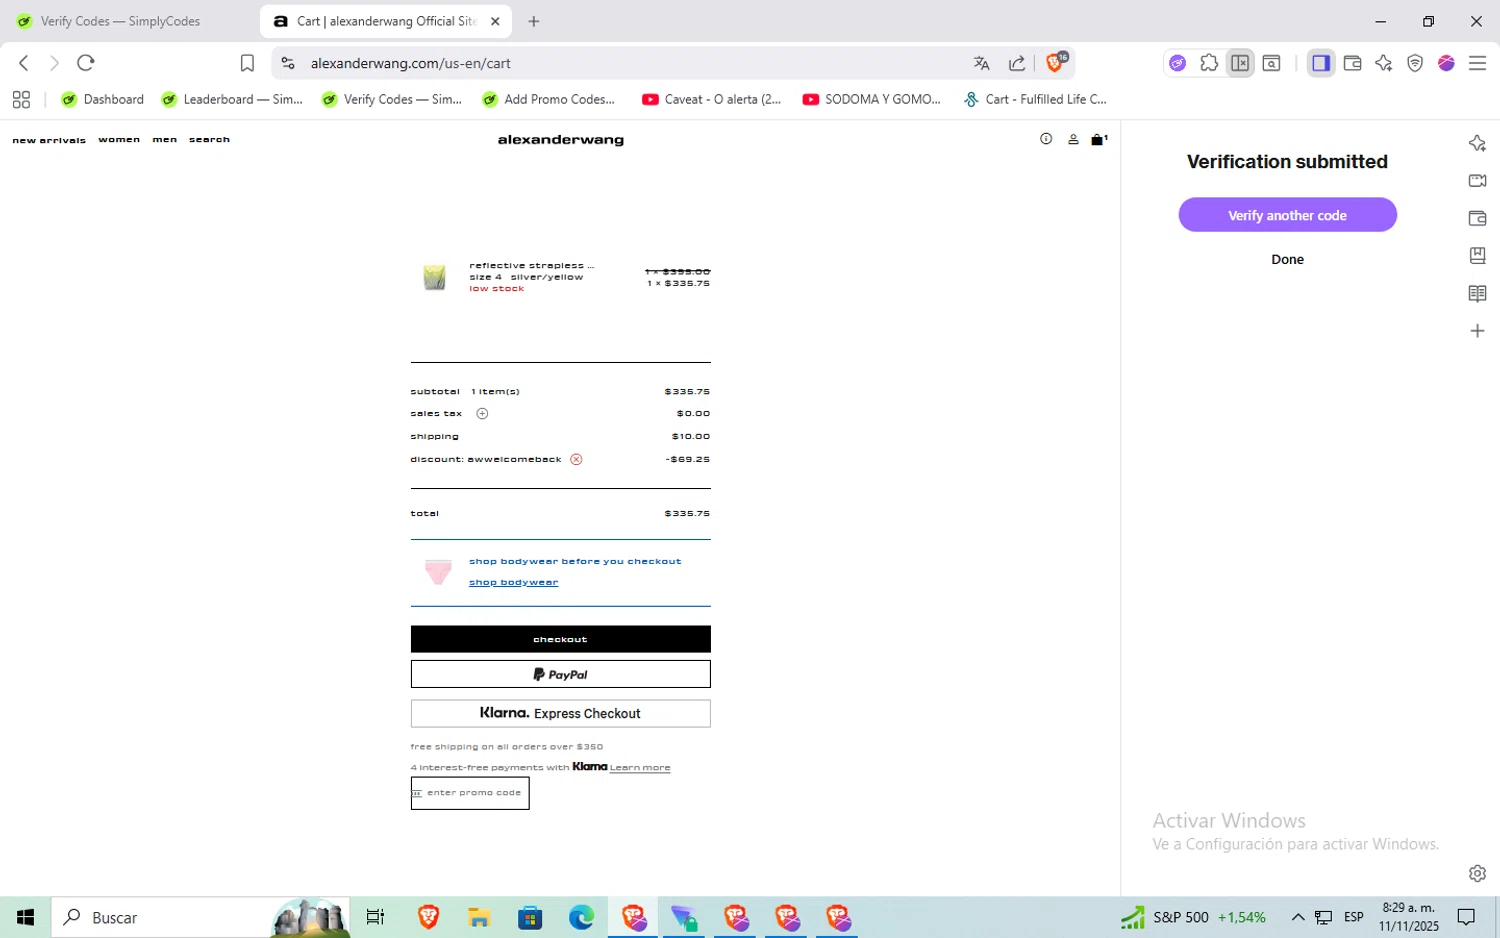The image size is (1500, 938).
Task: Open the sidebar bookmarks icon
Action: click(x=1477, y=256)
